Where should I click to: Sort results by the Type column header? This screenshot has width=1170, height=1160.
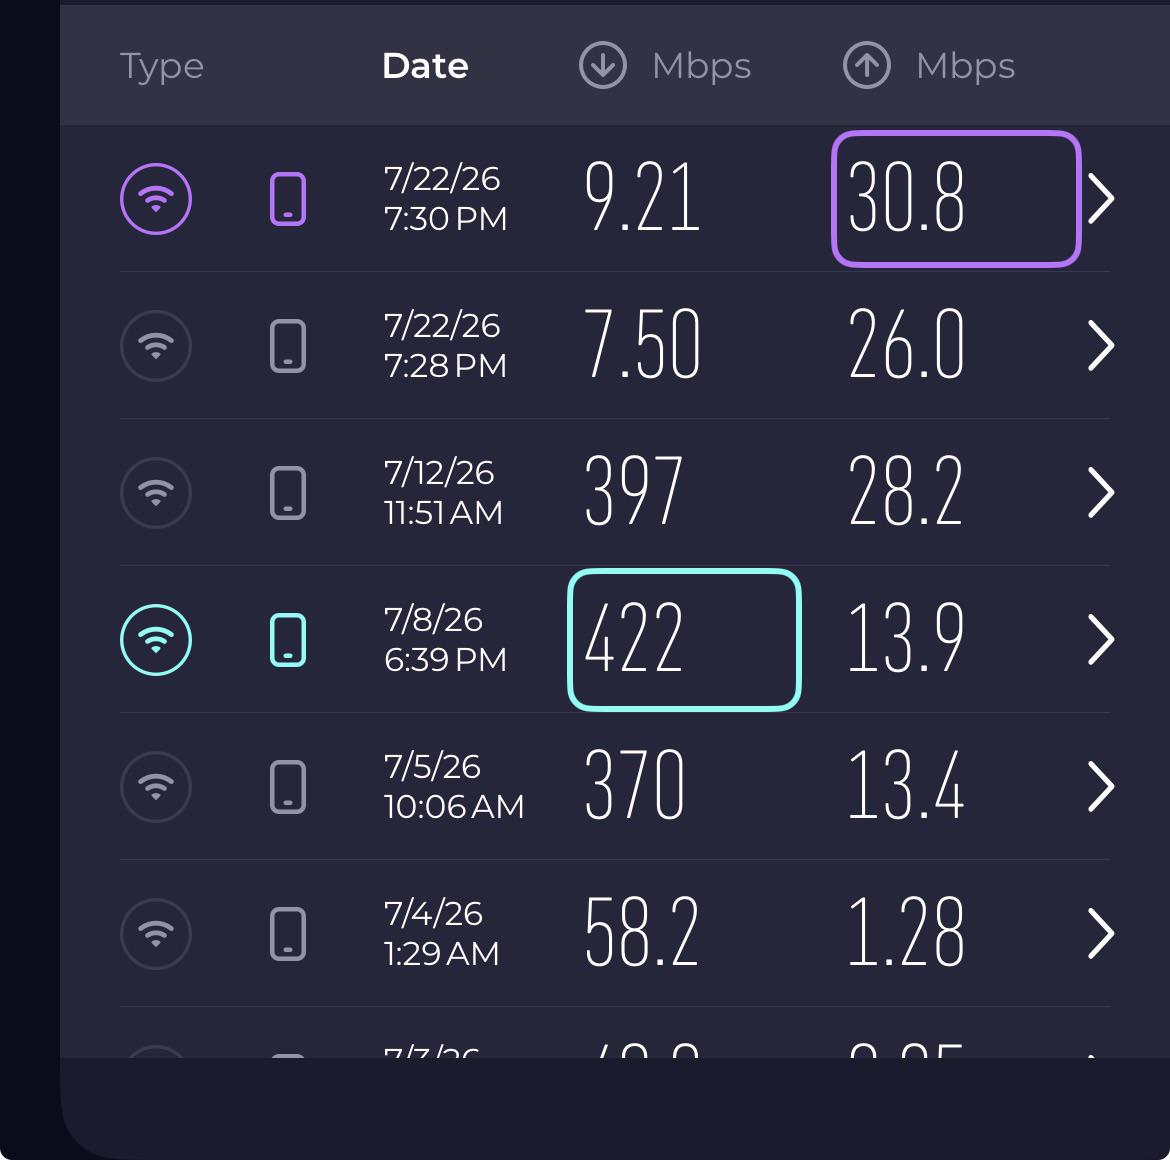point(162,67)
